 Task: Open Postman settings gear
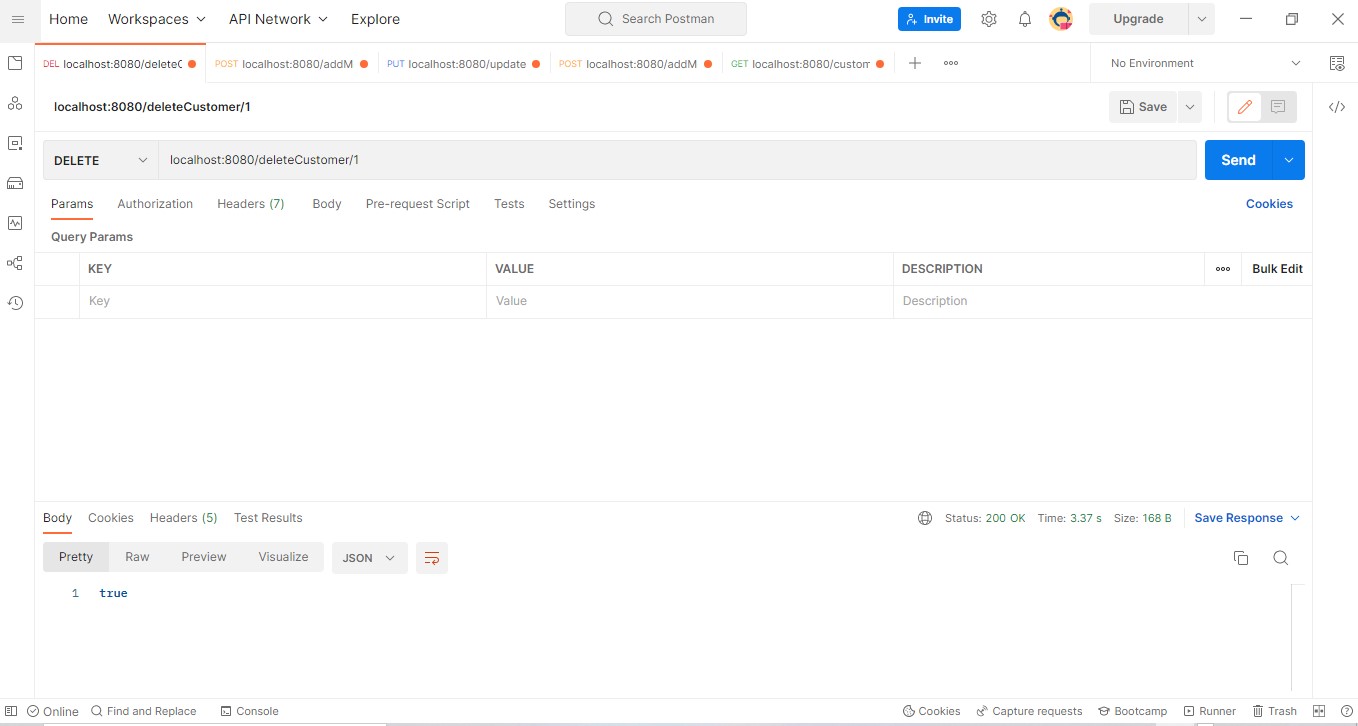click(988, 19)
